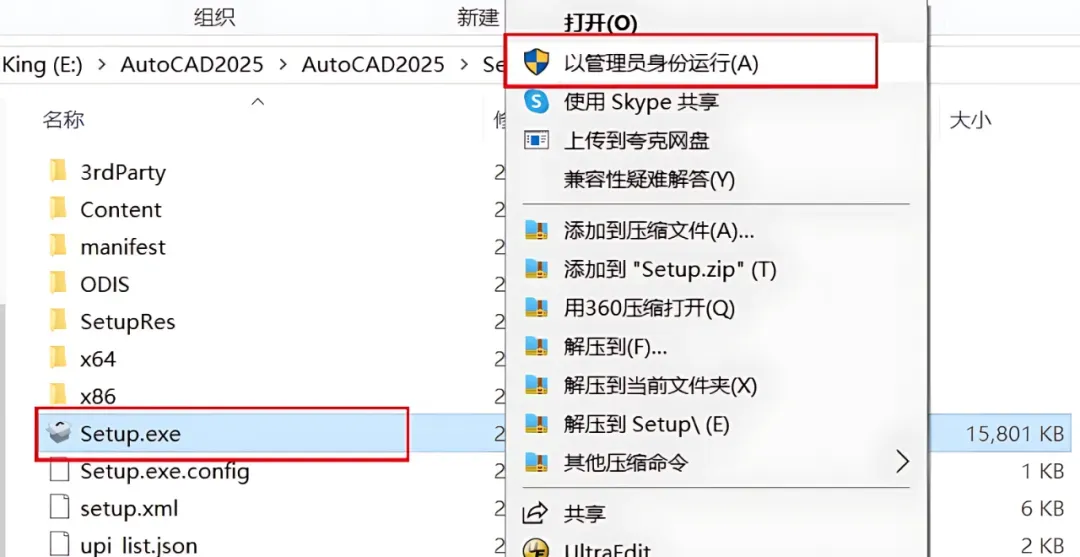Image resolution: width=1080 pixels, height=557 pixels.
Task: Click the shield icon for run as administrator
Action: [537, 63]
